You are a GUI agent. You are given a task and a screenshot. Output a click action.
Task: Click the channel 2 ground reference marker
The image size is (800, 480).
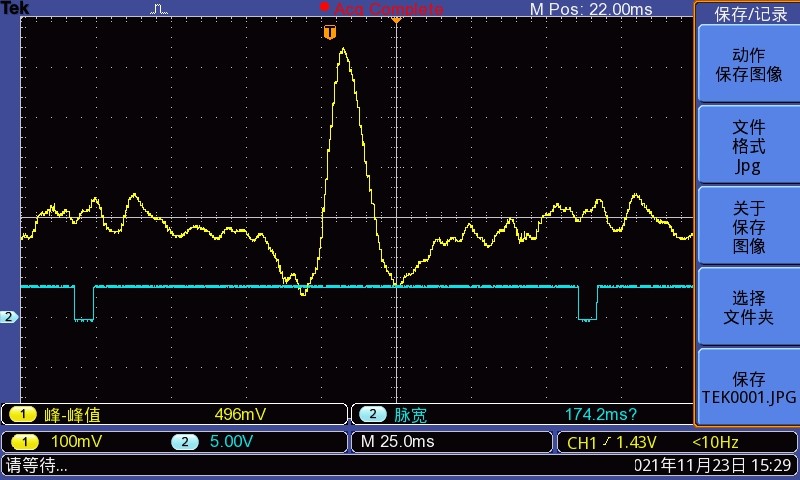[9, 317]
